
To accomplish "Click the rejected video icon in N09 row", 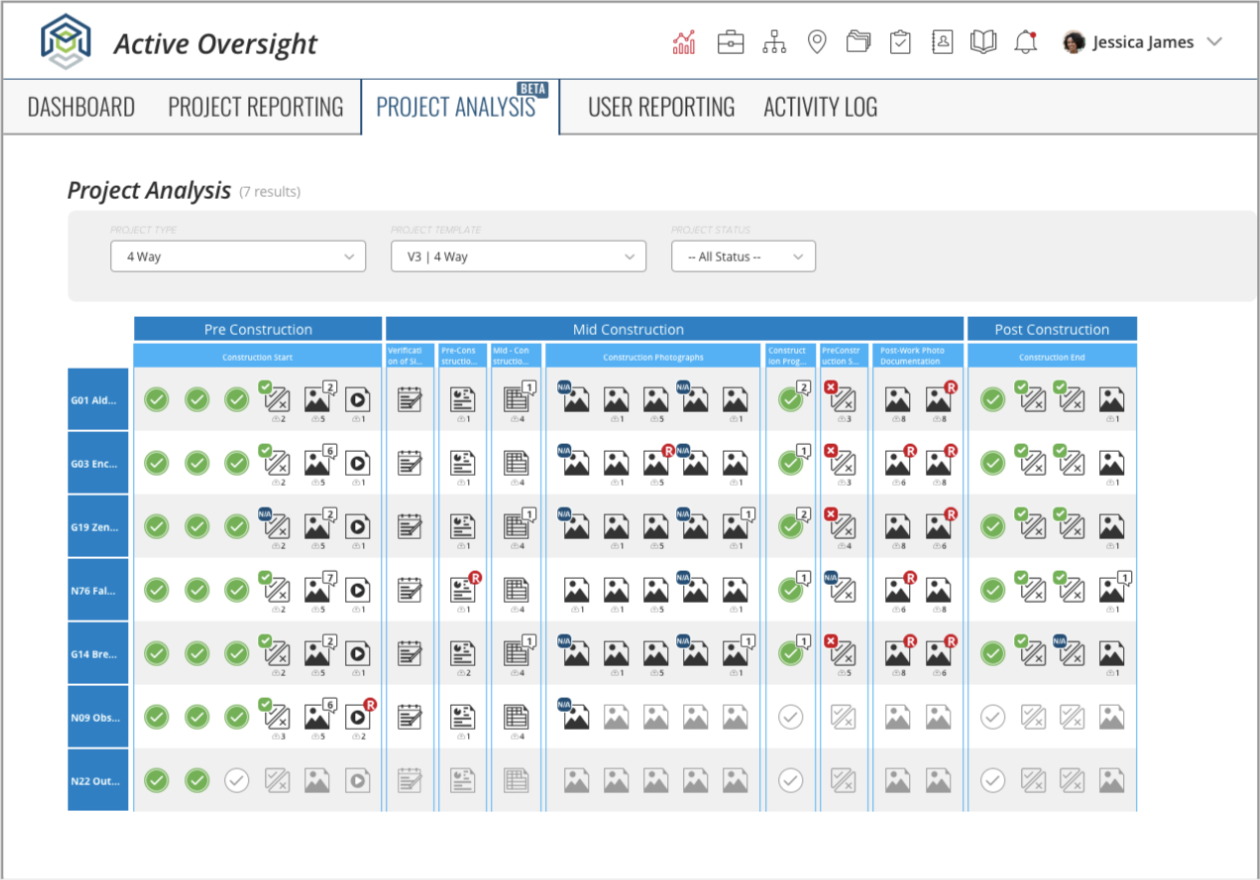I will (x=357, y=716).
